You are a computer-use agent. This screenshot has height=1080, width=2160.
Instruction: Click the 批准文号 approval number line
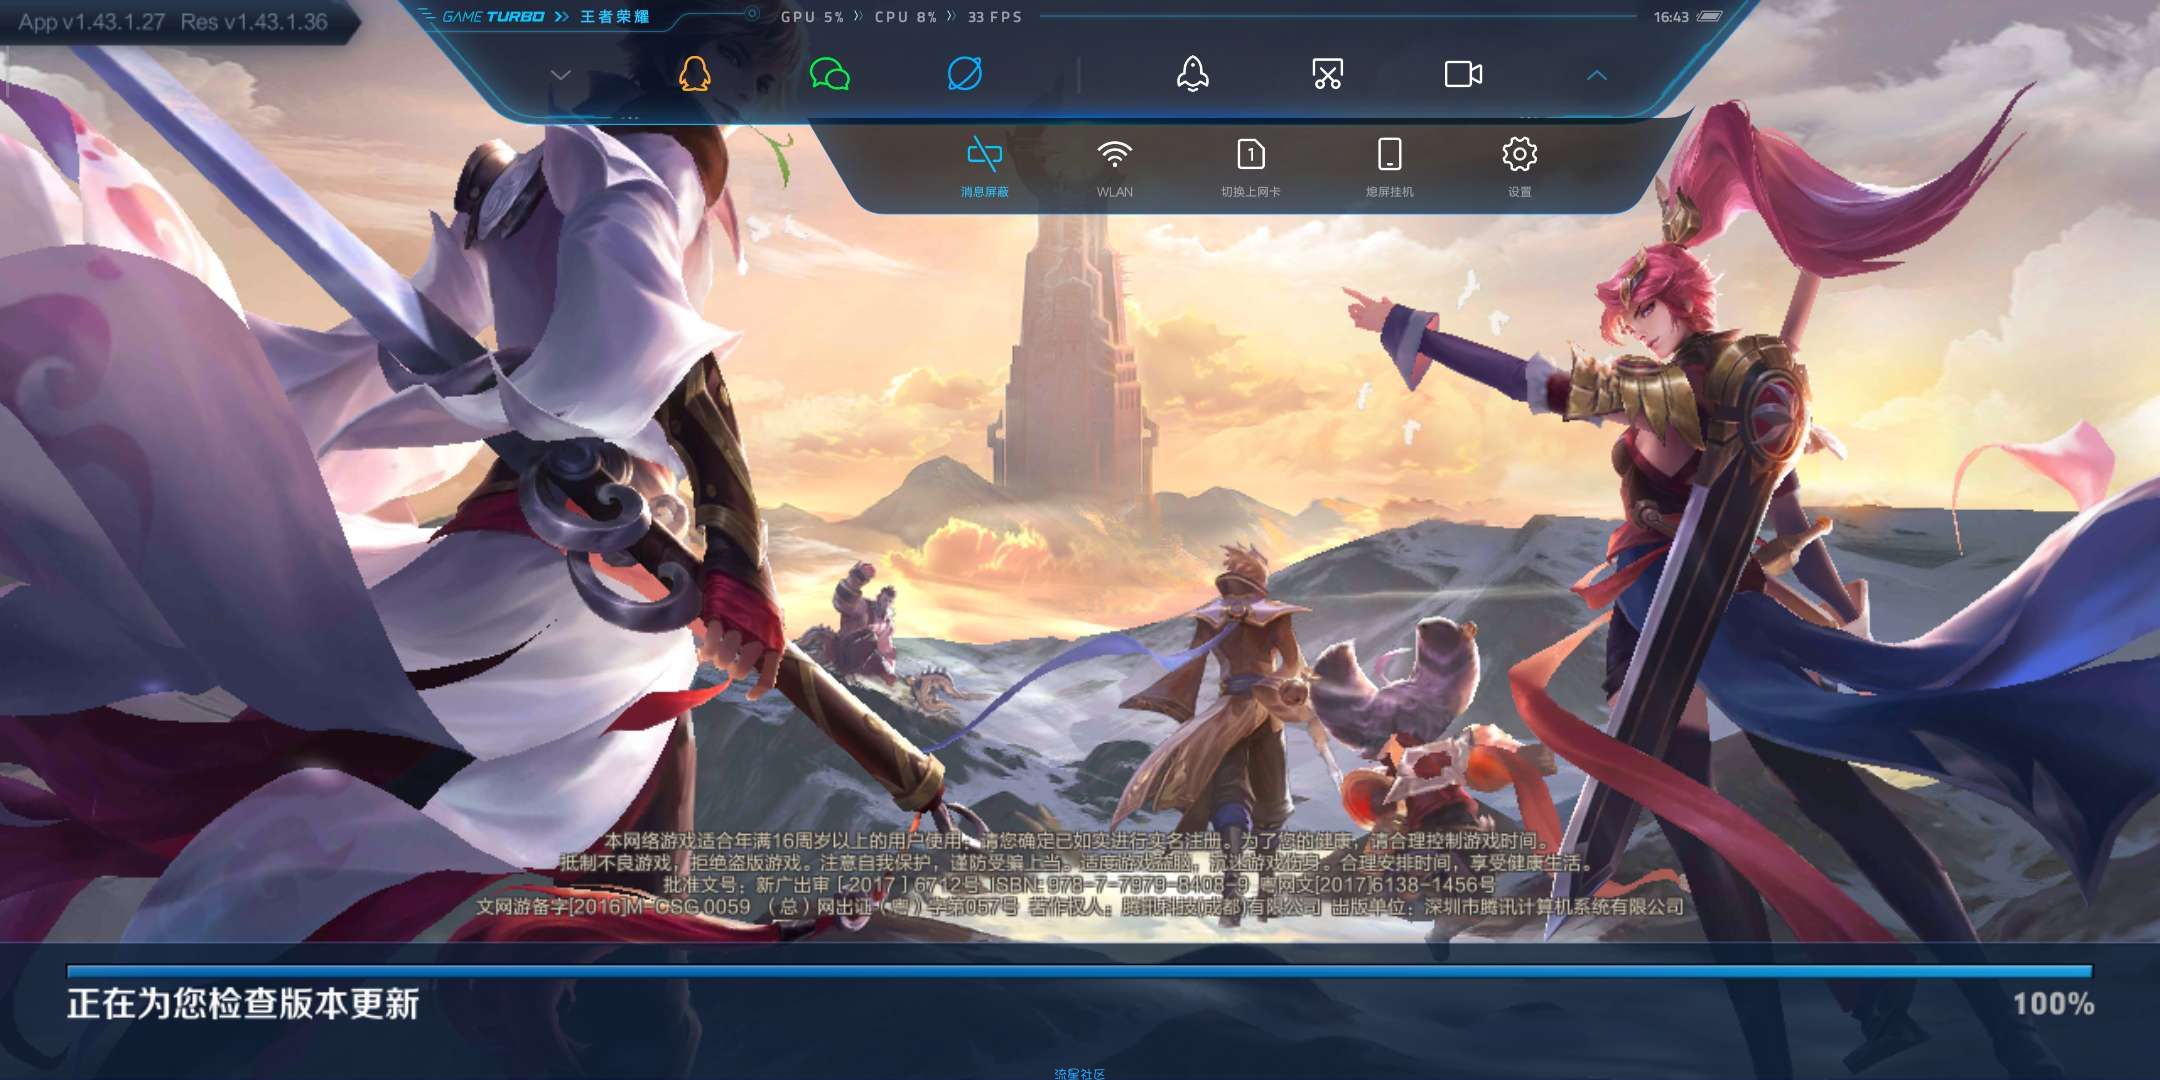click(x=1079, y=885)
